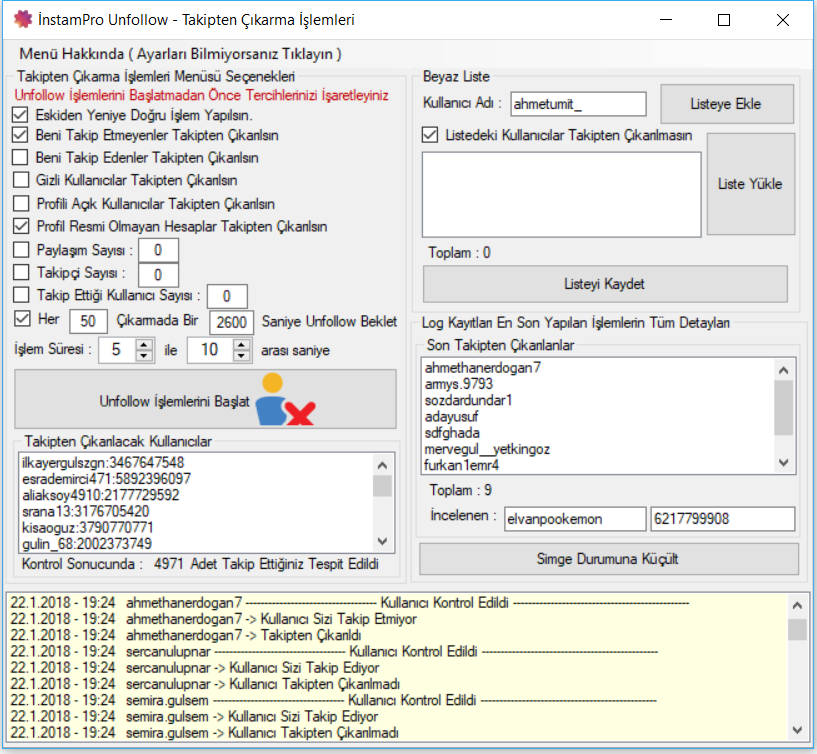Check Gizli Kullanıcılar Takipten Çıkarılsın

click(x=20, y=180)
